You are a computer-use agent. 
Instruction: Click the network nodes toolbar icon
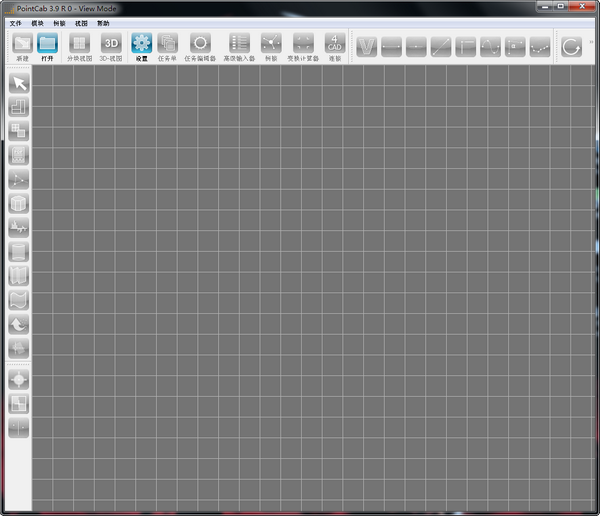coord(271,43)
